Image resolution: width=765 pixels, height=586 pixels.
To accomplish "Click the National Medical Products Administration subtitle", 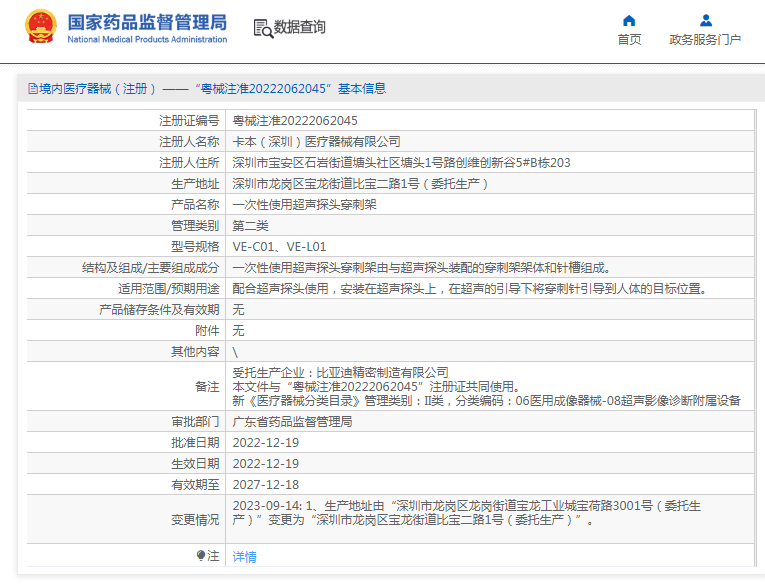I will [147, 39].
